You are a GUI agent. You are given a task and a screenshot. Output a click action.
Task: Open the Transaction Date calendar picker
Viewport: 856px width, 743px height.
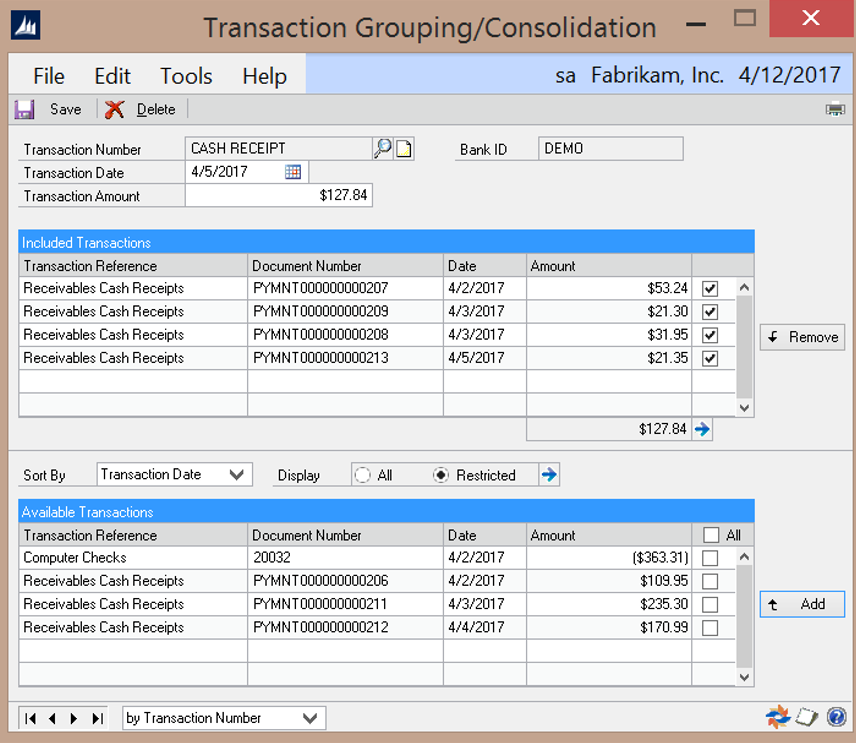293,172
